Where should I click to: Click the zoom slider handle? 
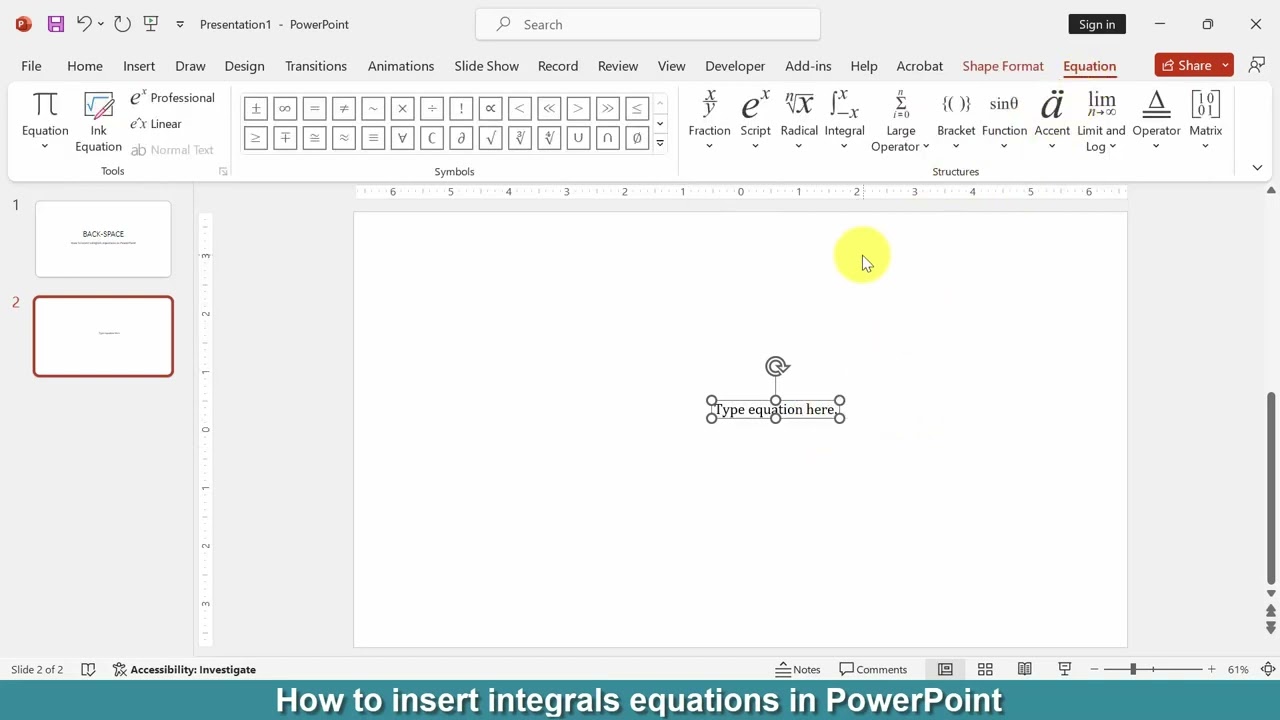click(1133, 669)
